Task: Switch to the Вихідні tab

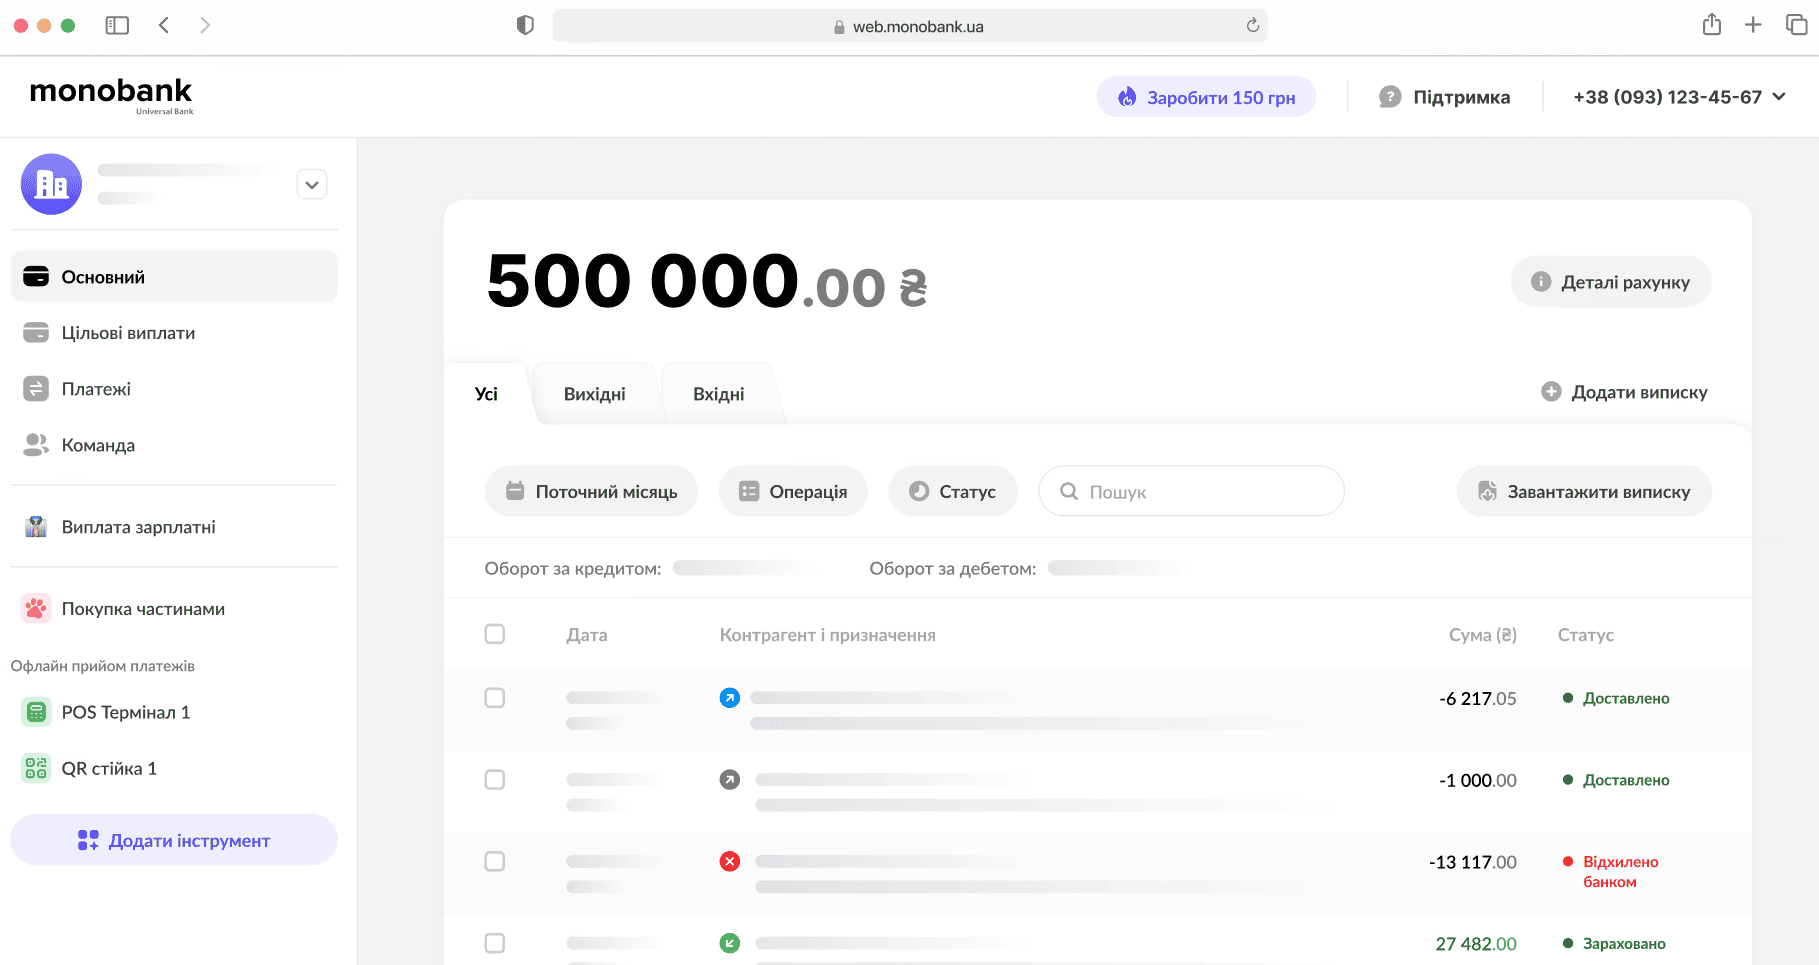Action: (594, 394)
